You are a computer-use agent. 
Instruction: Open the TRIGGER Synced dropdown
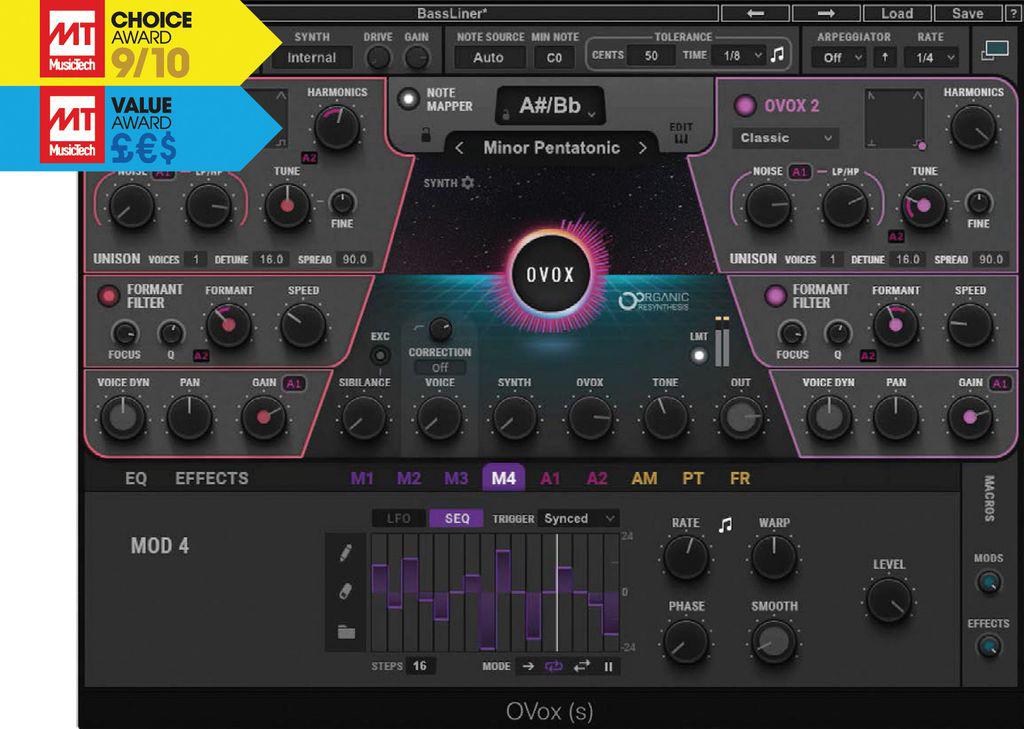579,519
